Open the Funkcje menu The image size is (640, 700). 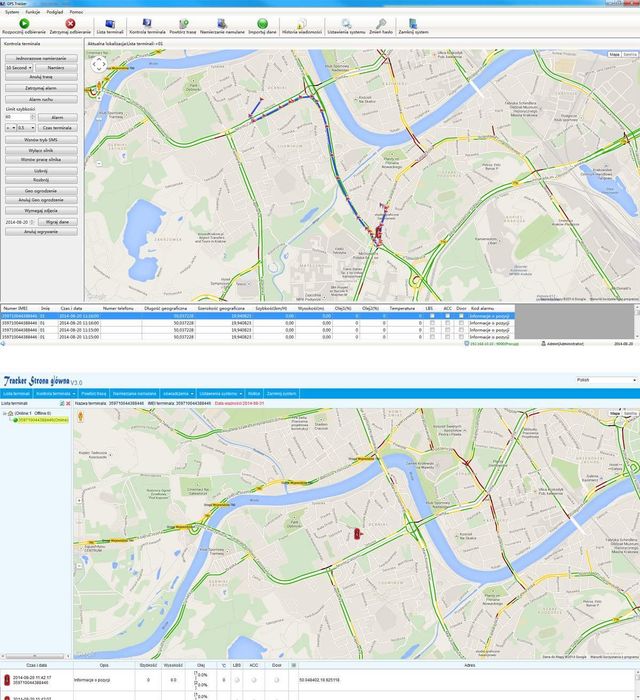pos(33,12)
